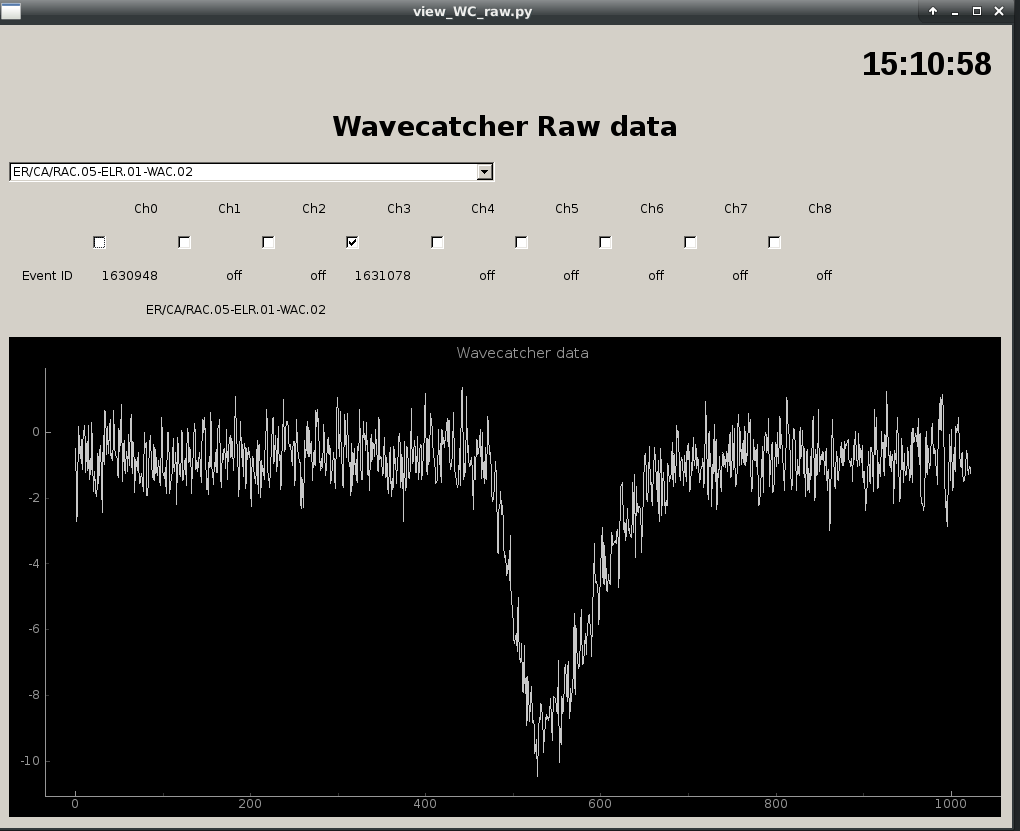Click the roll-up arrow button in title bar

click(933, 11)
